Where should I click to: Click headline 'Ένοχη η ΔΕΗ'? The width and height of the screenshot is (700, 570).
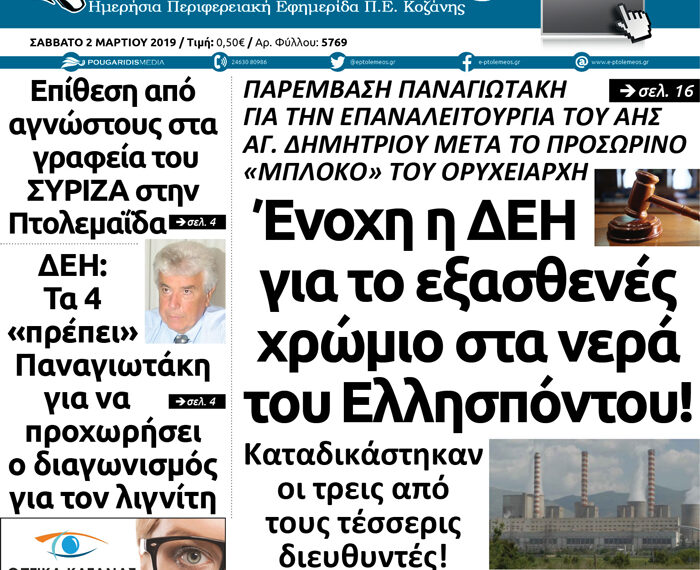click(413, 223)
